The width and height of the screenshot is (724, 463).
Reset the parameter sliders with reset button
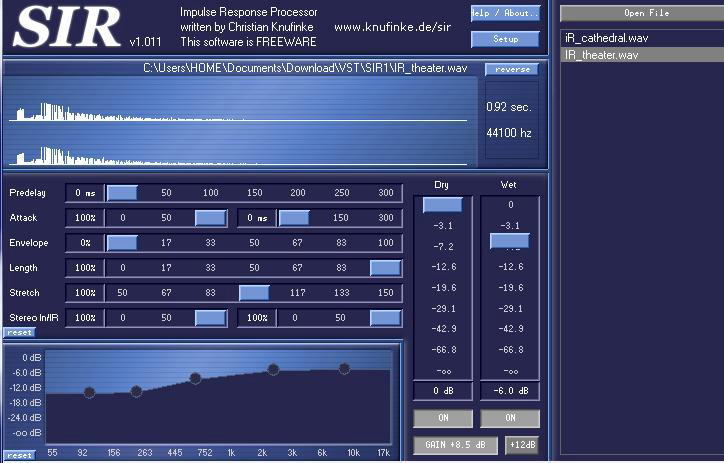(x=19, y=332)
